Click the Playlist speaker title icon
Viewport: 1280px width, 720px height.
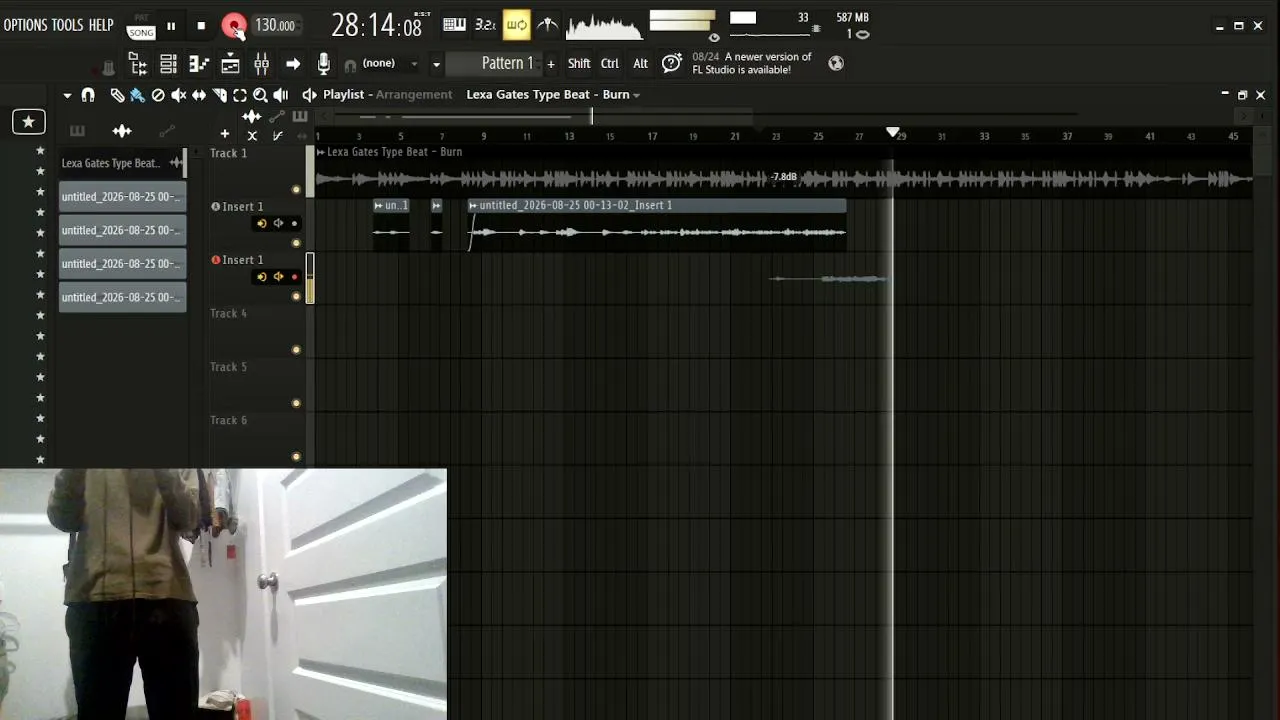[x=309, y=95]
